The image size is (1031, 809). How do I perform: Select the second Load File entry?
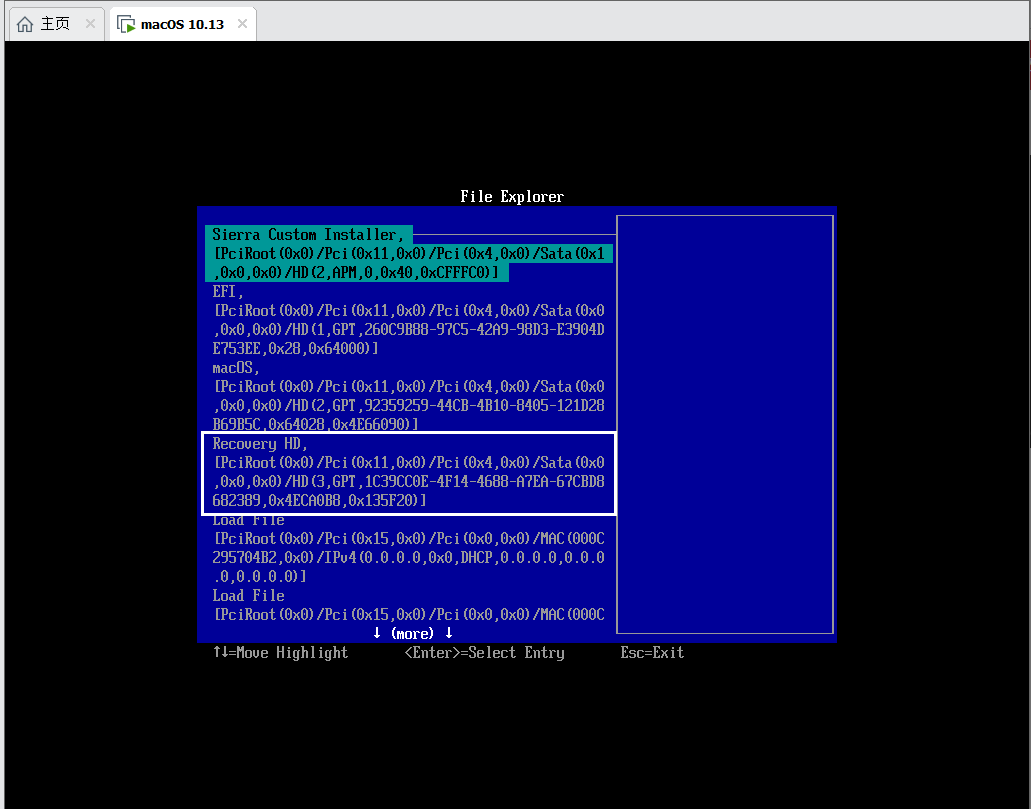408,605
